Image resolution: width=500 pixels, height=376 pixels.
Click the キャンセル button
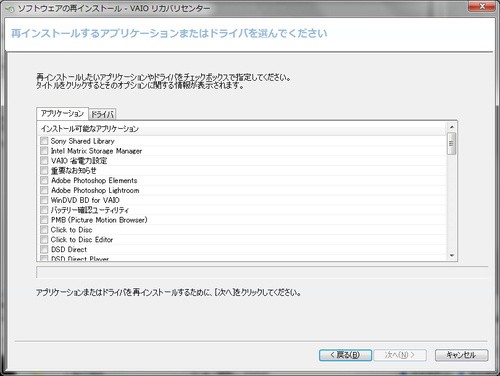pos(461,355)
